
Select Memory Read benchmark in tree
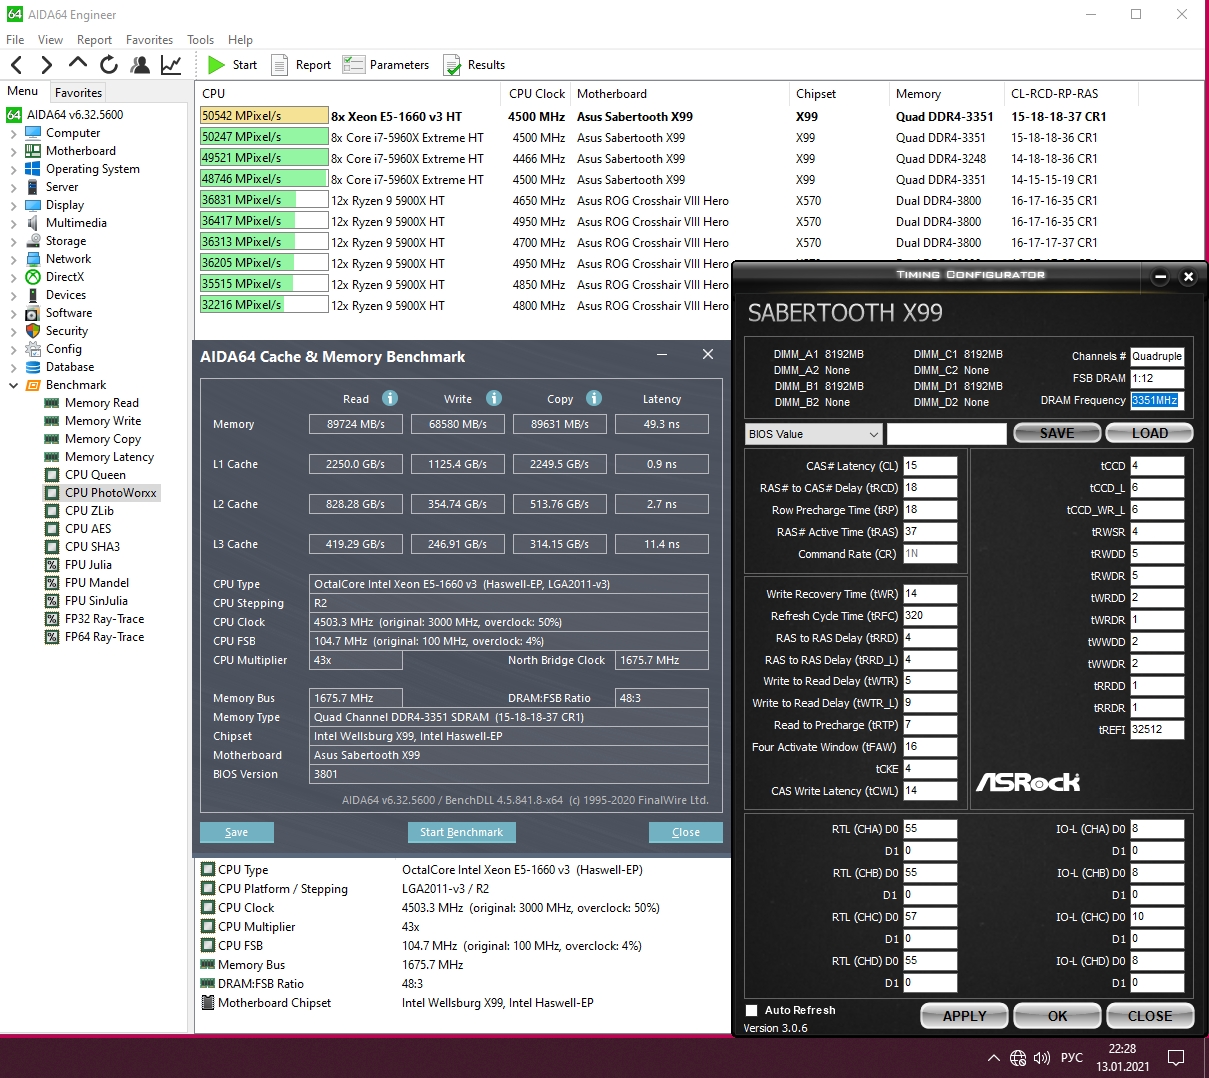coord(101,403)
